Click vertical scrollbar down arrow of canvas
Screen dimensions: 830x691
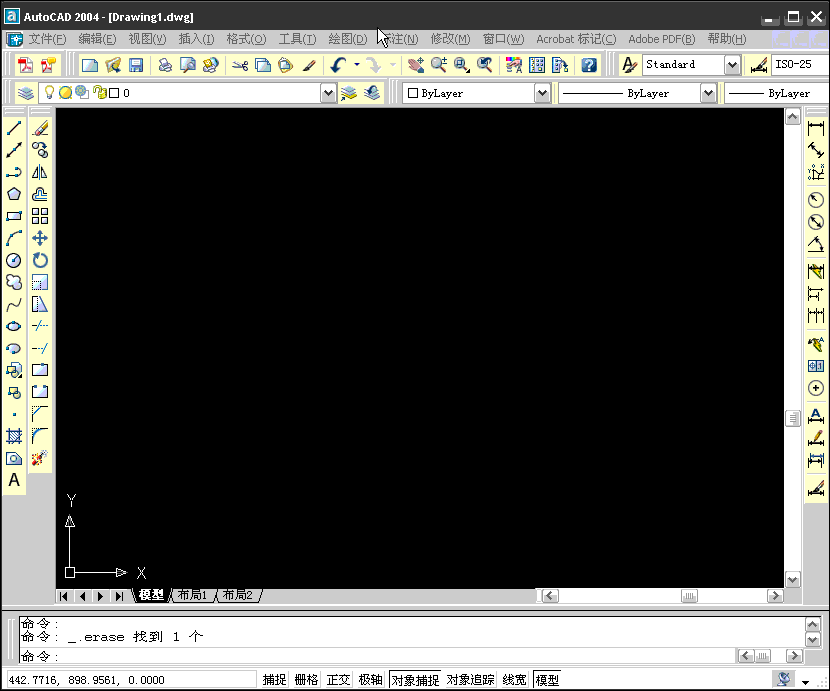point(792,580)
